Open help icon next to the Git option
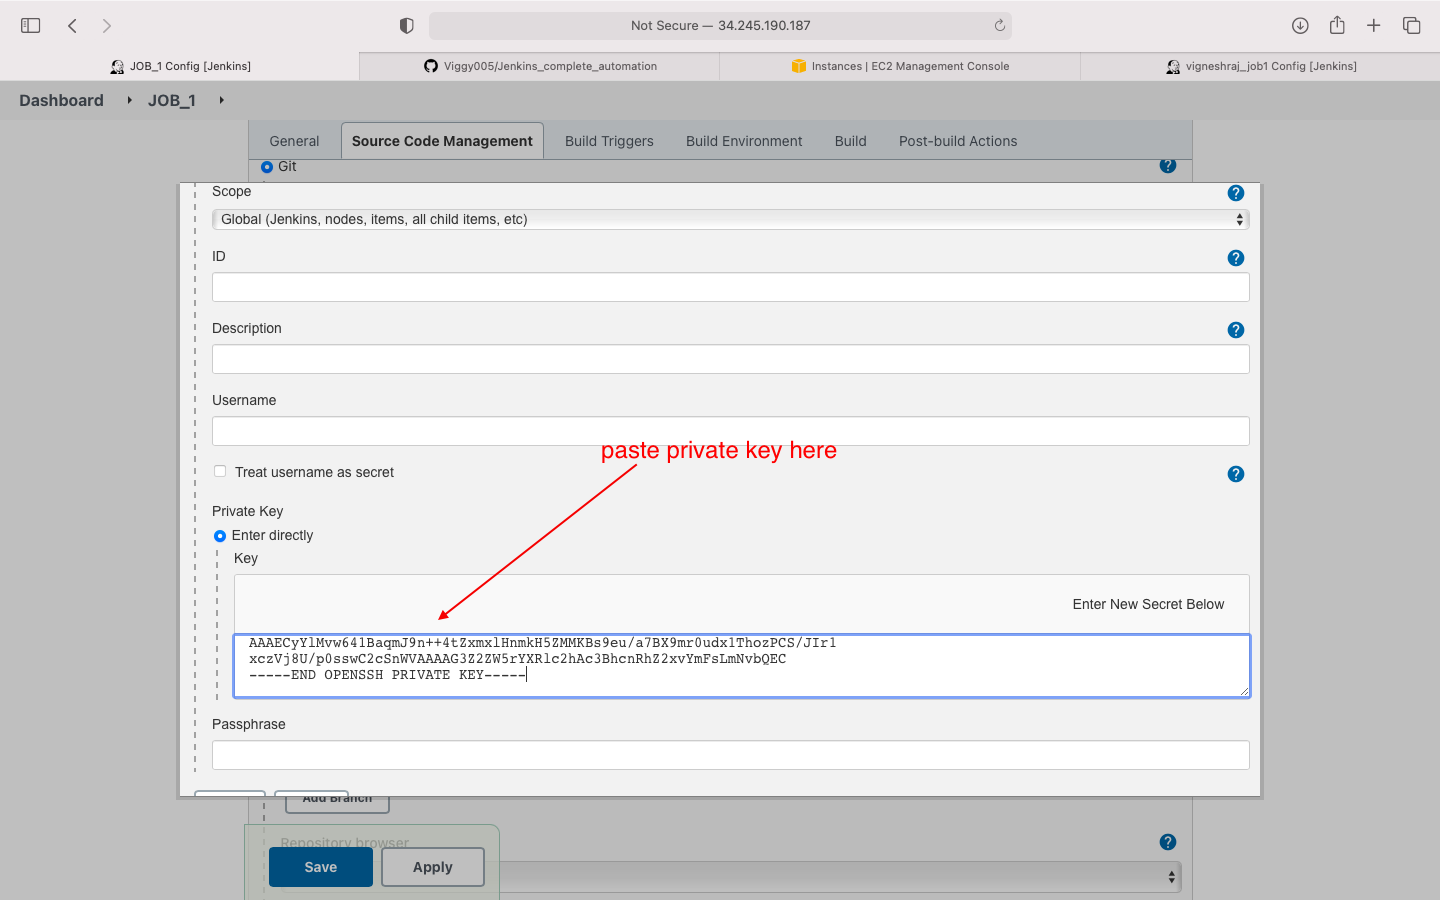Image resolution: width=1440 pixels, height=900 pixels. tap(1168, 166)
